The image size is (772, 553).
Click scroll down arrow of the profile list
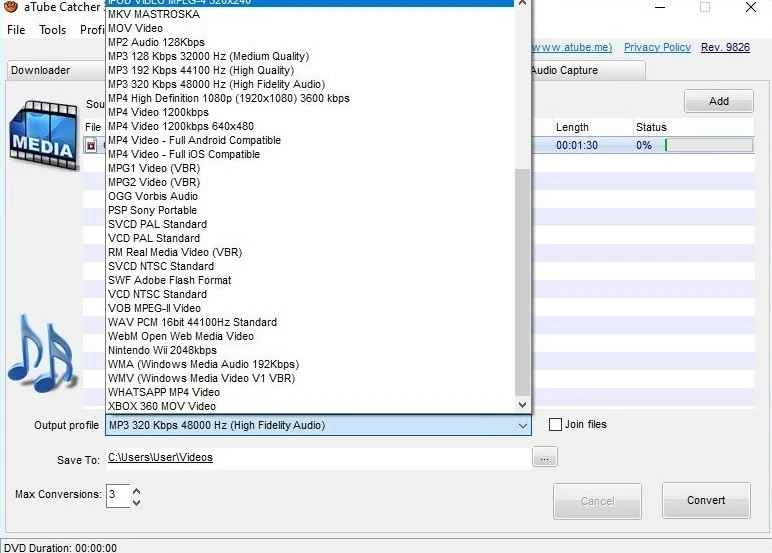pos(522,405)
